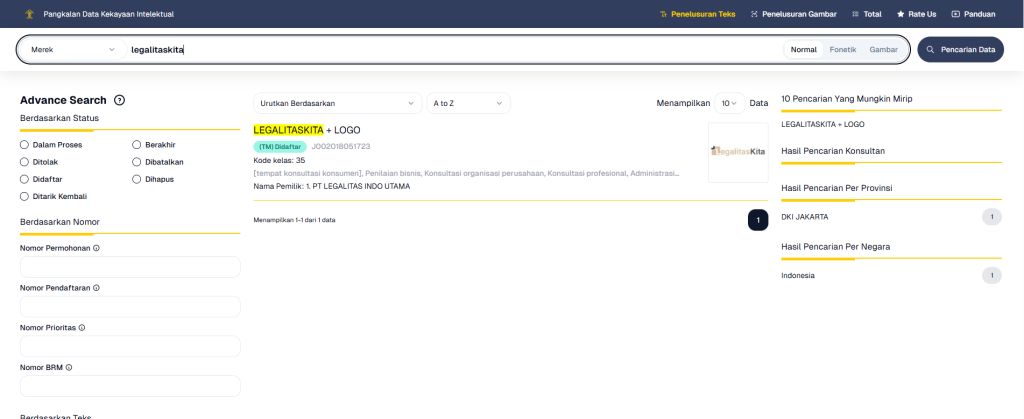Select the Ditolak status radio
This screenshot has height=419, width=1024.
click(x=24, y=162)
